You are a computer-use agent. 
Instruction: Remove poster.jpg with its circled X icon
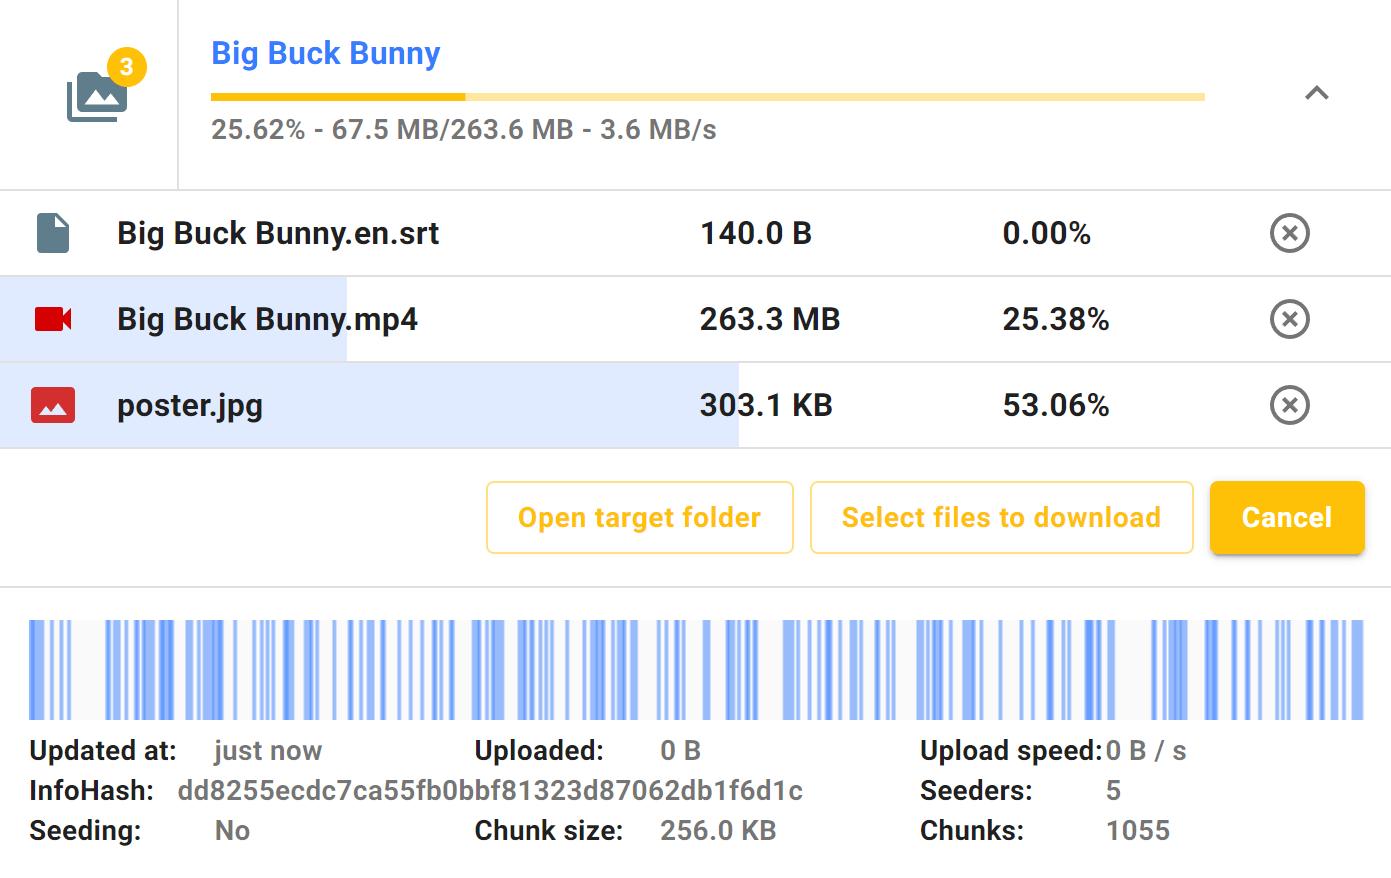(x=1289, y=405)
